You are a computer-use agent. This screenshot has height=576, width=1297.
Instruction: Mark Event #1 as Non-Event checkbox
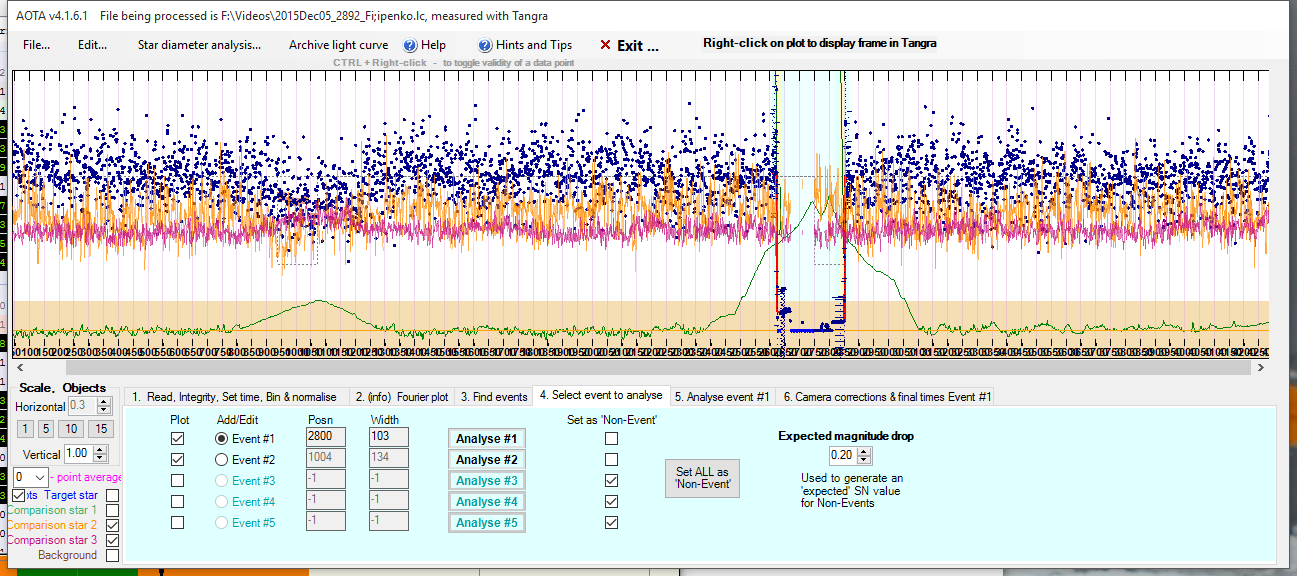tap(611, 439)
